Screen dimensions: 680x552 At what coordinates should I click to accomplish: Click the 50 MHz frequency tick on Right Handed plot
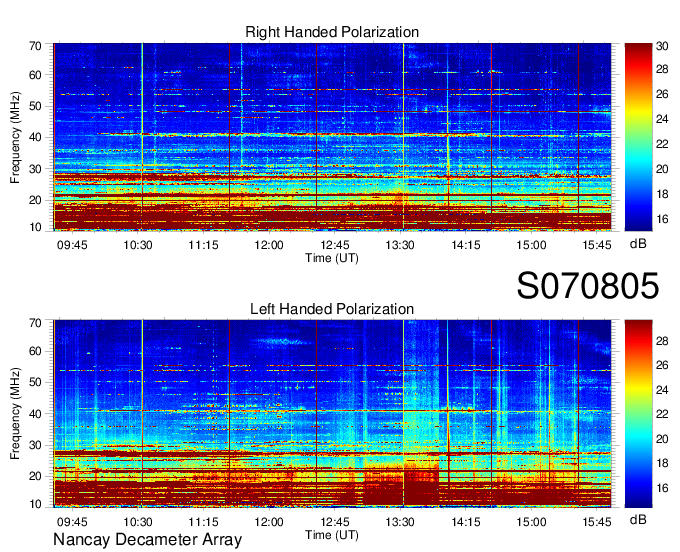(x=35, y=106)
